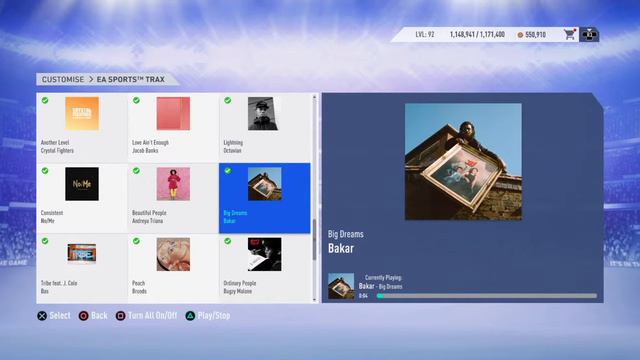Click the Select button prompt label
The width and height of the screenshot is (640, 360).
pos(60,316)
